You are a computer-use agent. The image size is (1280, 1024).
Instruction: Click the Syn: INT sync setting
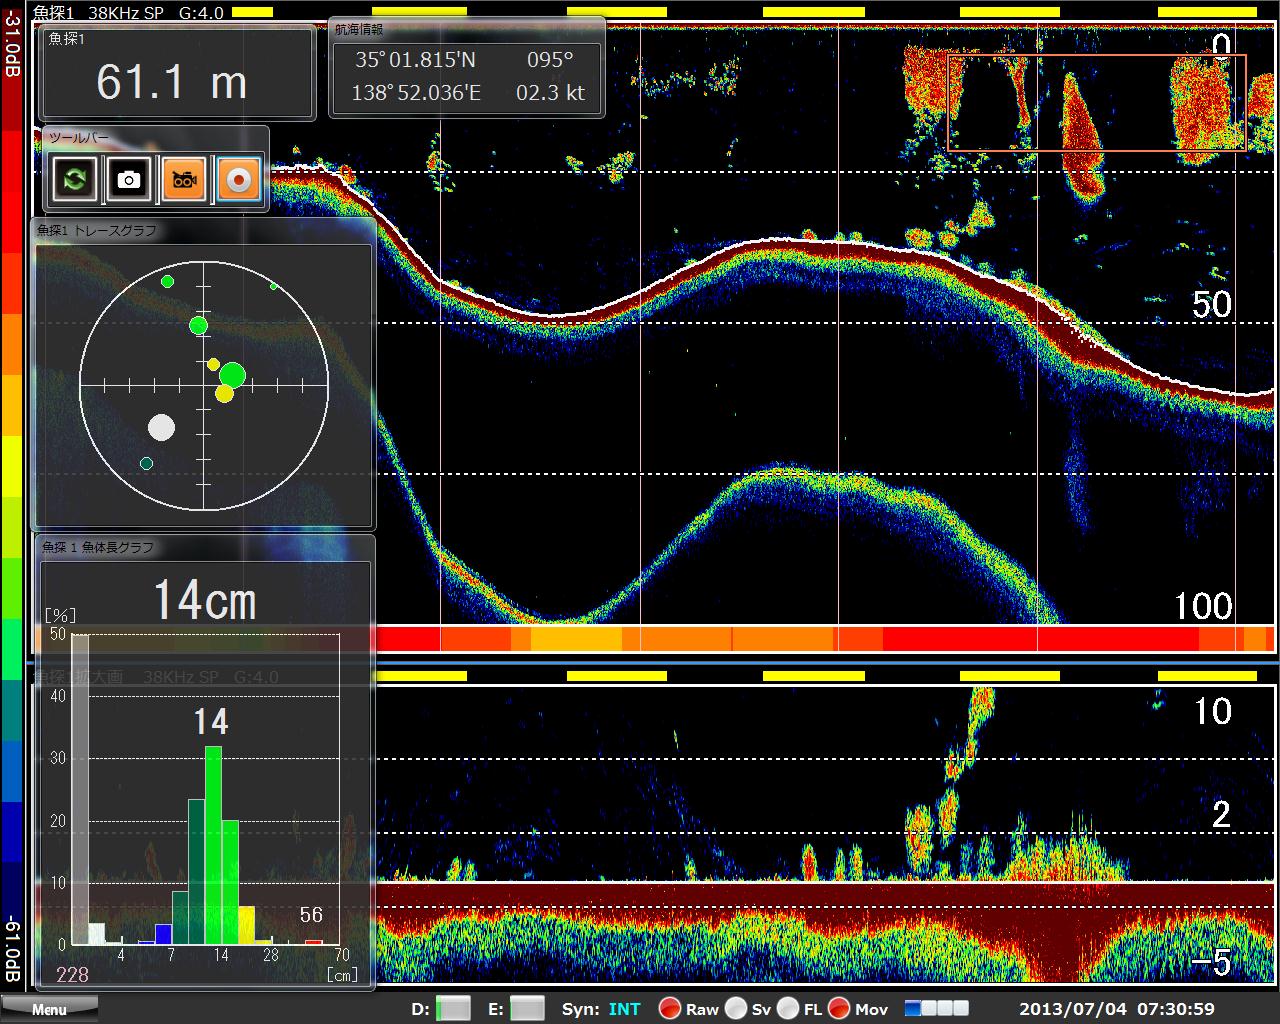[x=601, y=1009]
